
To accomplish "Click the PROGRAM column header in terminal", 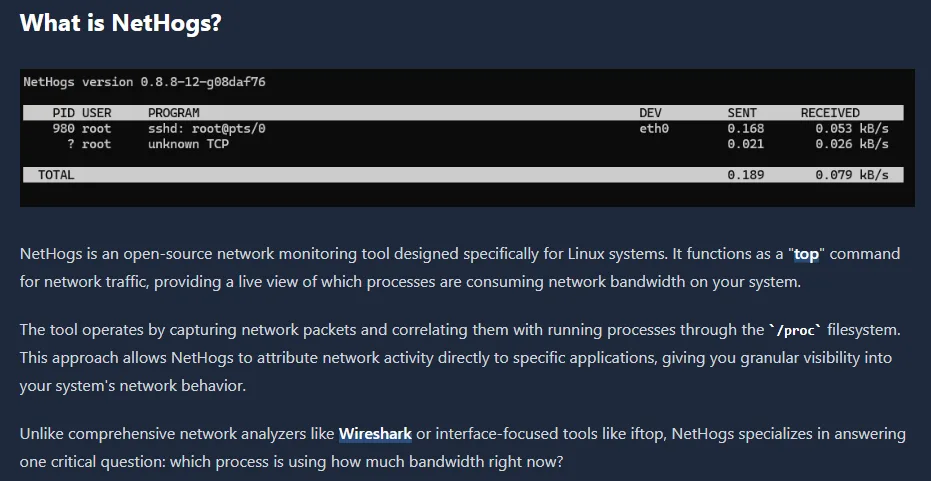I will (x=173, y=113).
